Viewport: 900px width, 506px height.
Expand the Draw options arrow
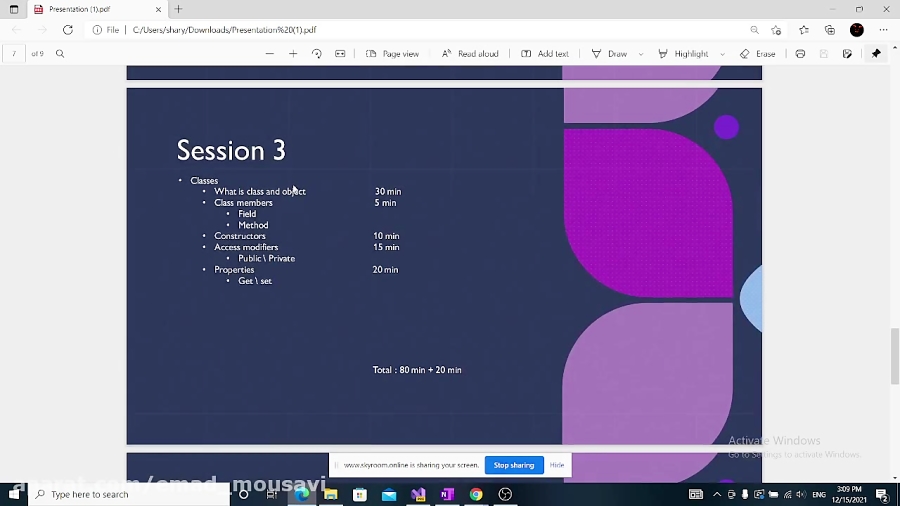(641, 54)
